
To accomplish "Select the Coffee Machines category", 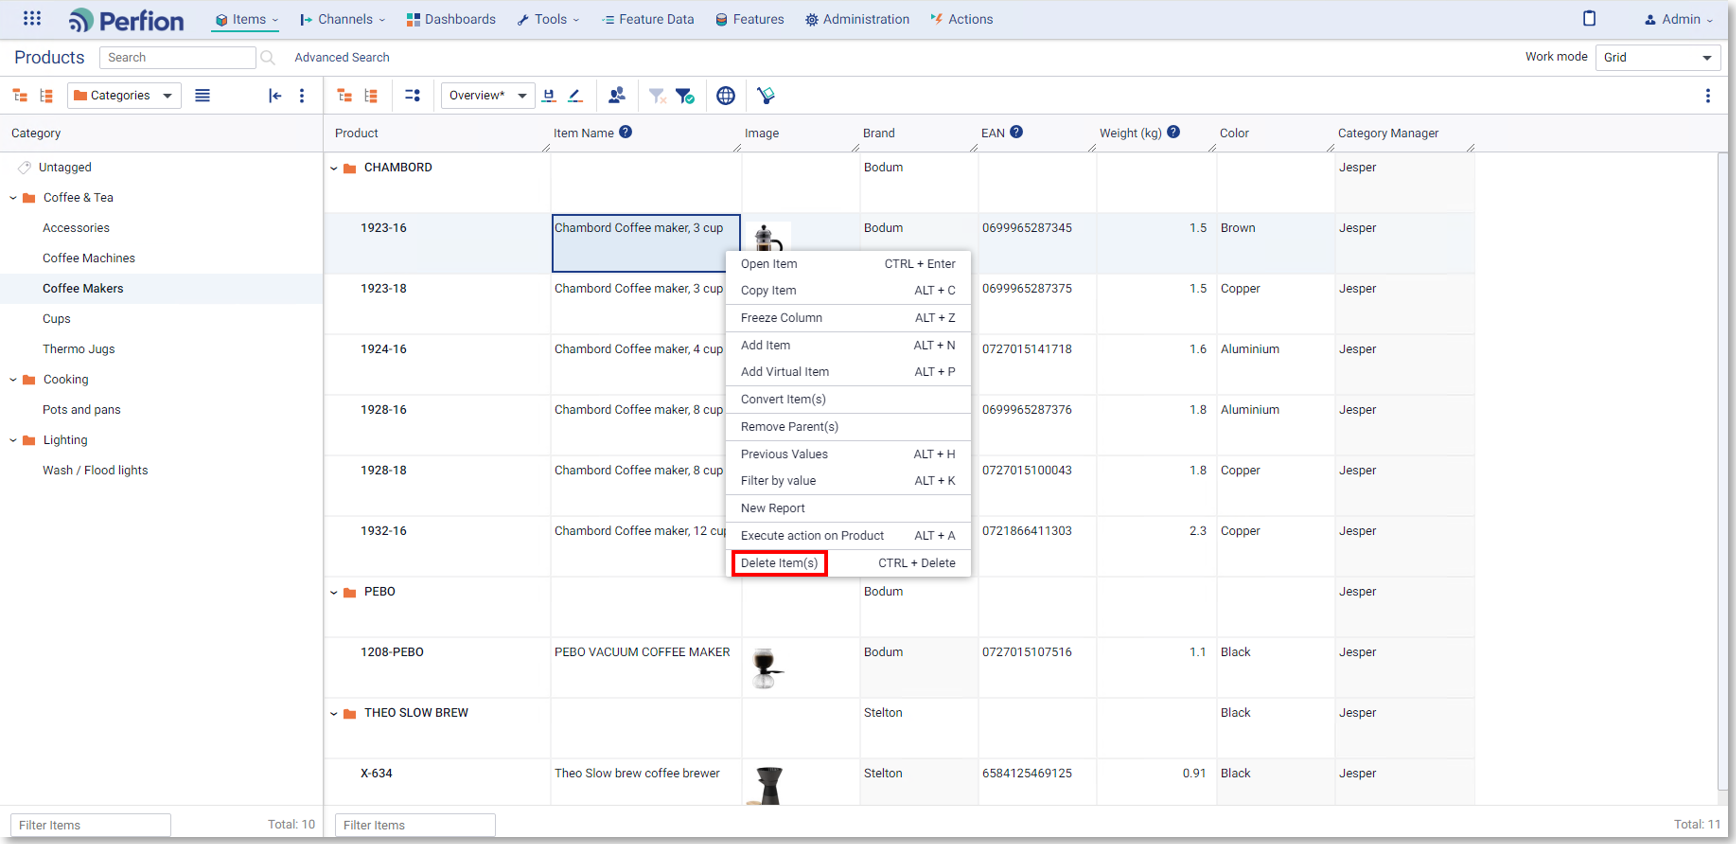I will click(x=89, y=258).
